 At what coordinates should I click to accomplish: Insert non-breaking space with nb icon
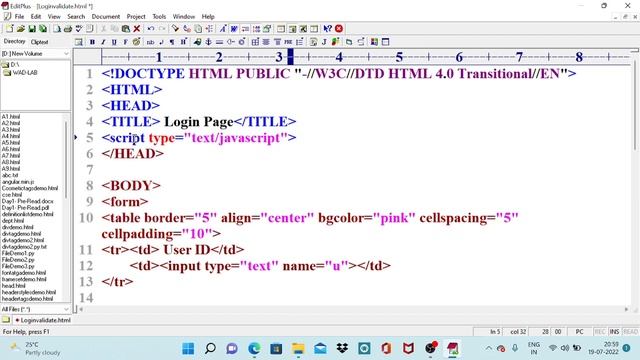pos(150,42)
